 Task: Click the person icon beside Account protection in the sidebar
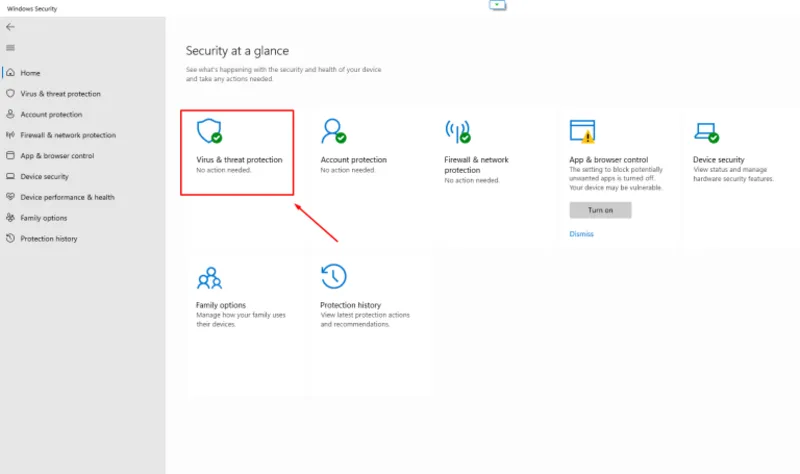10,114
